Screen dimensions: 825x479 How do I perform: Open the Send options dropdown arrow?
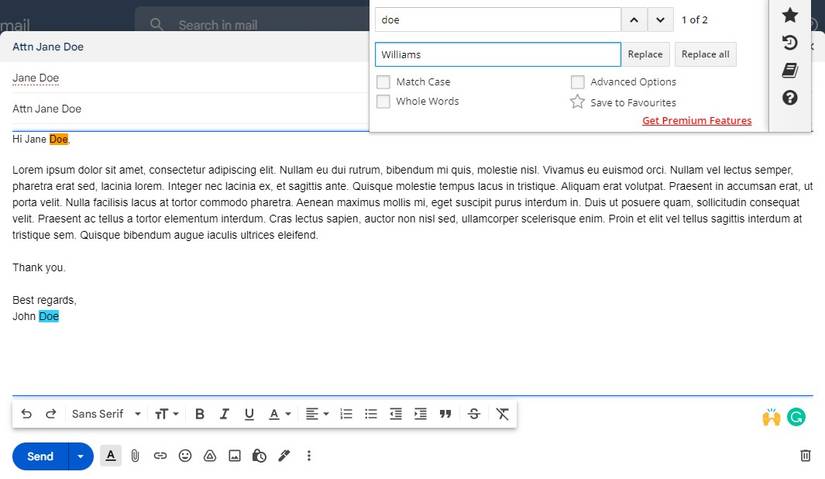click(x=81, y=456)
